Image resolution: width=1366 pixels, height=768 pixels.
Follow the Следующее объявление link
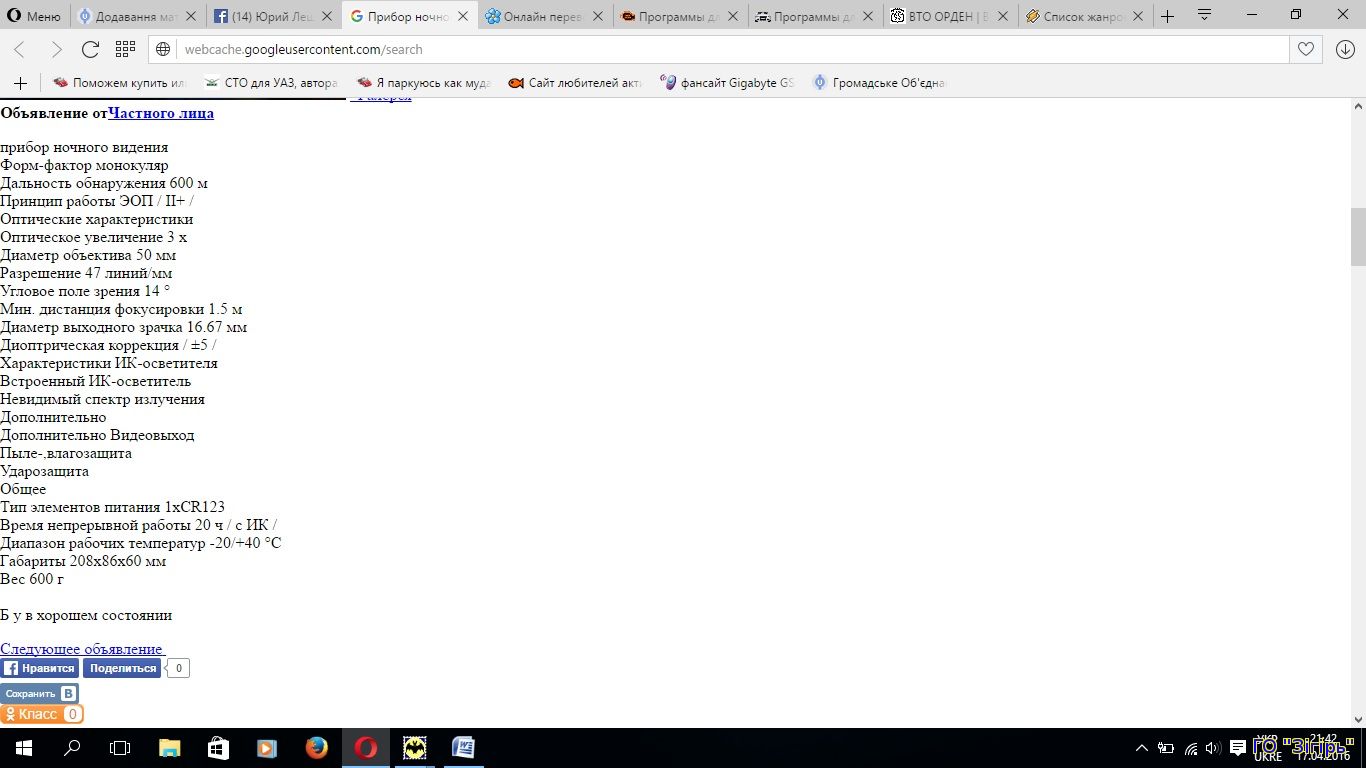tap(81, 649)
